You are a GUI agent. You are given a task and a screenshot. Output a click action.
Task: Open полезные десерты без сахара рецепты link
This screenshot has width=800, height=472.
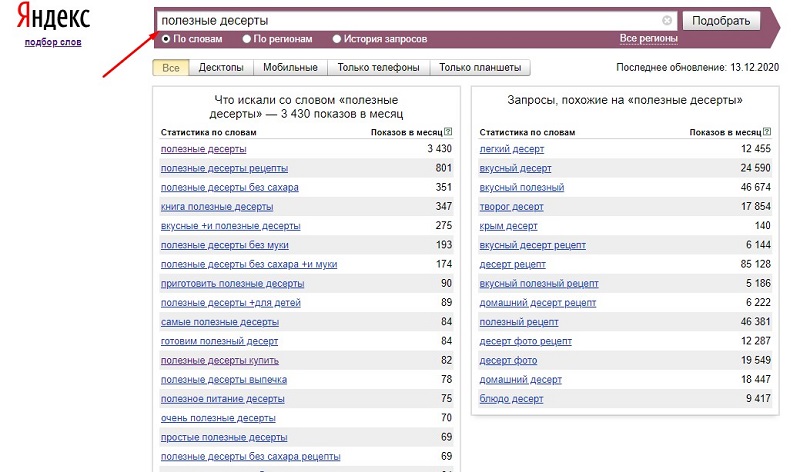point(251,457)
